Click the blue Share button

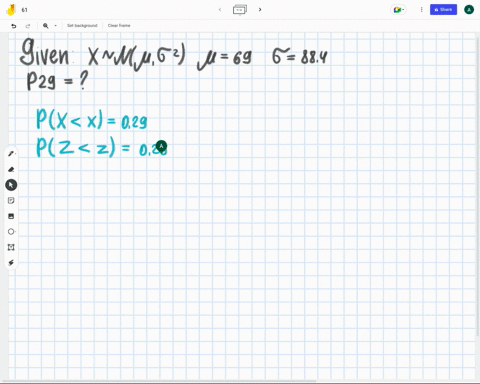click(x=443, y=10)
